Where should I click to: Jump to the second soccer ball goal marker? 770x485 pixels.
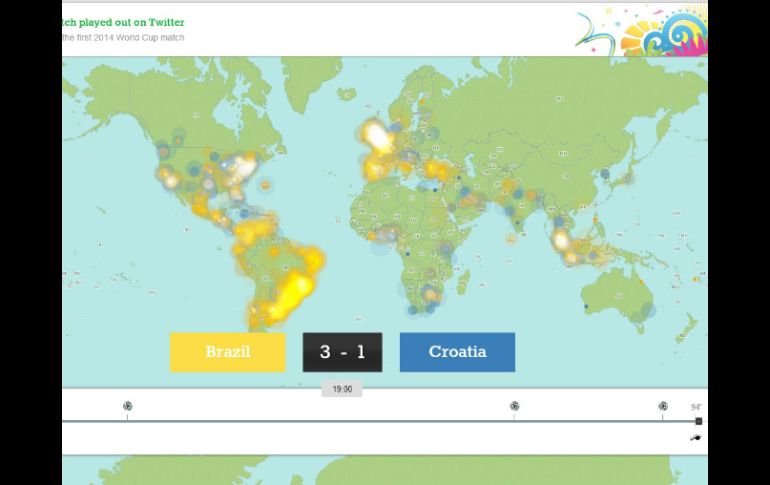pos(514,405)
